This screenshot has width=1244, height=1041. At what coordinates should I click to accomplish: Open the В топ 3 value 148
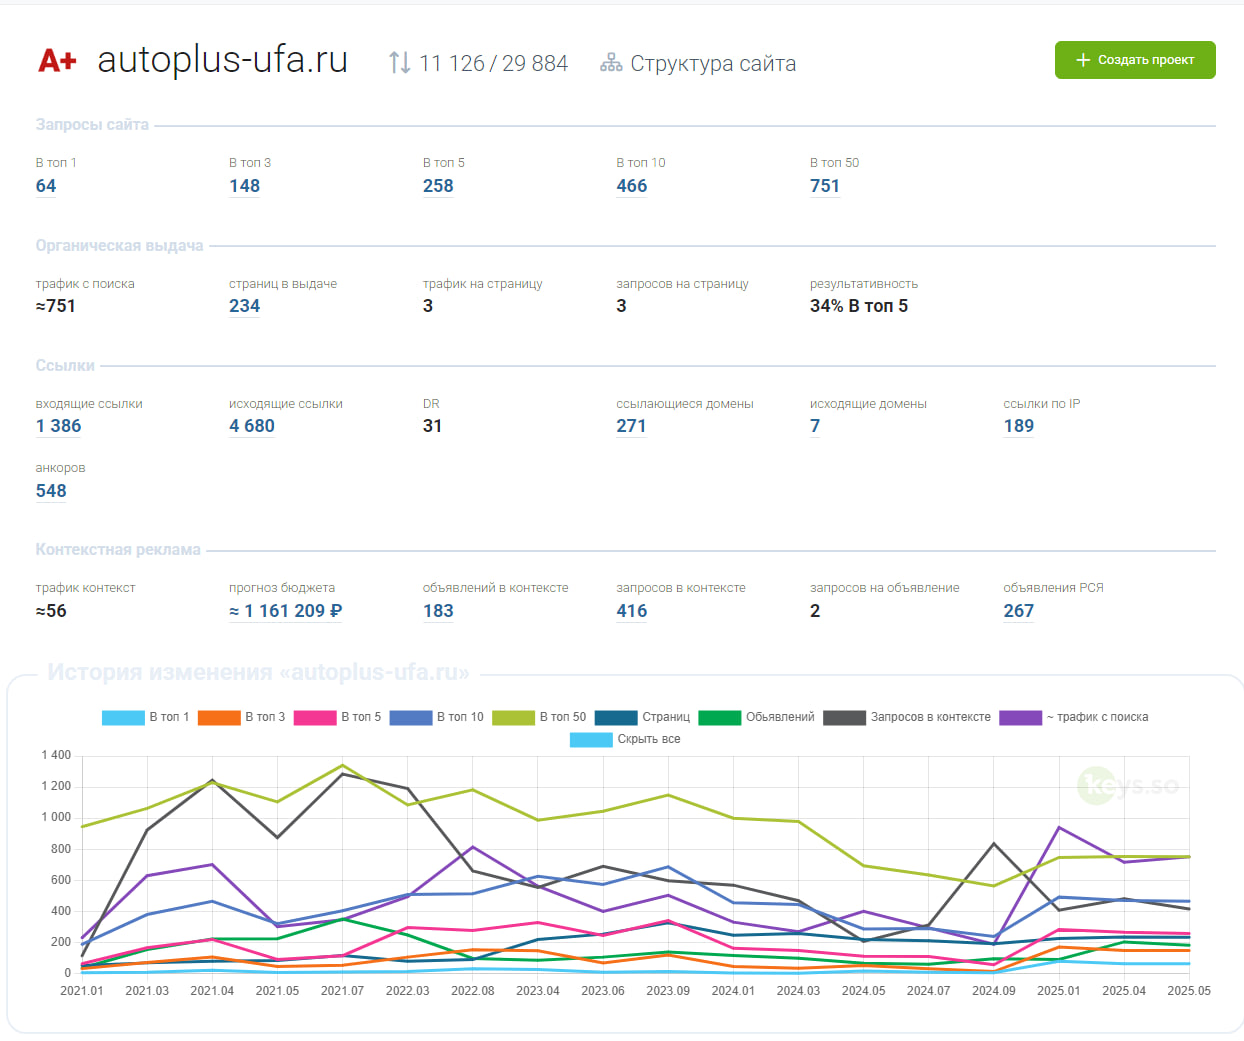coord(244,186)
